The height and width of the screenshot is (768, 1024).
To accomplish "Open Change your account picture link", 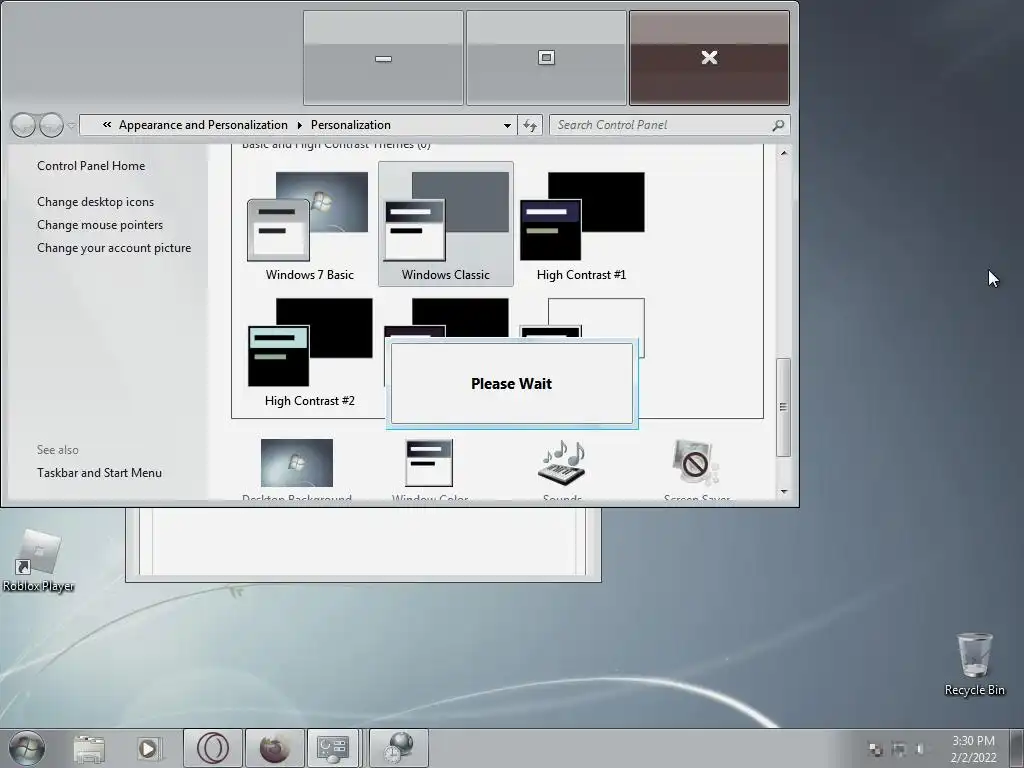I will (114, 248).
